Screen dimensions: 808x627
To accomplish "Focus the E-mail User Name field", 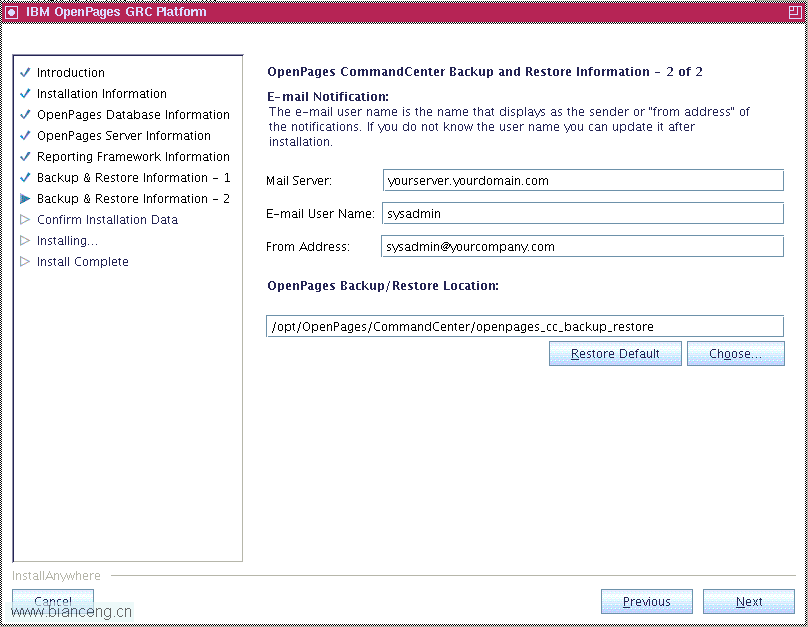I will [583, 213].
